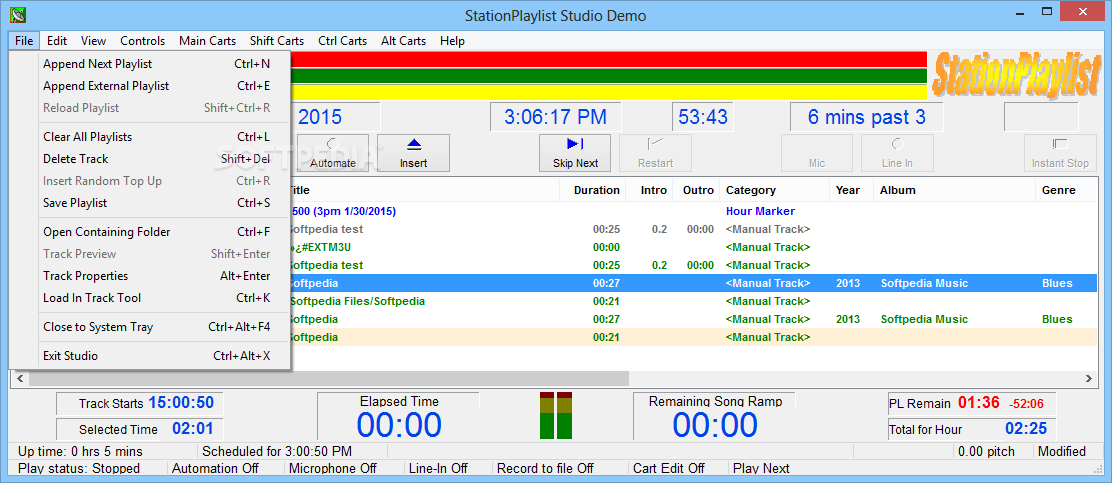Click the 6 mins past 3 display
1112x483 pixels.
867,116
